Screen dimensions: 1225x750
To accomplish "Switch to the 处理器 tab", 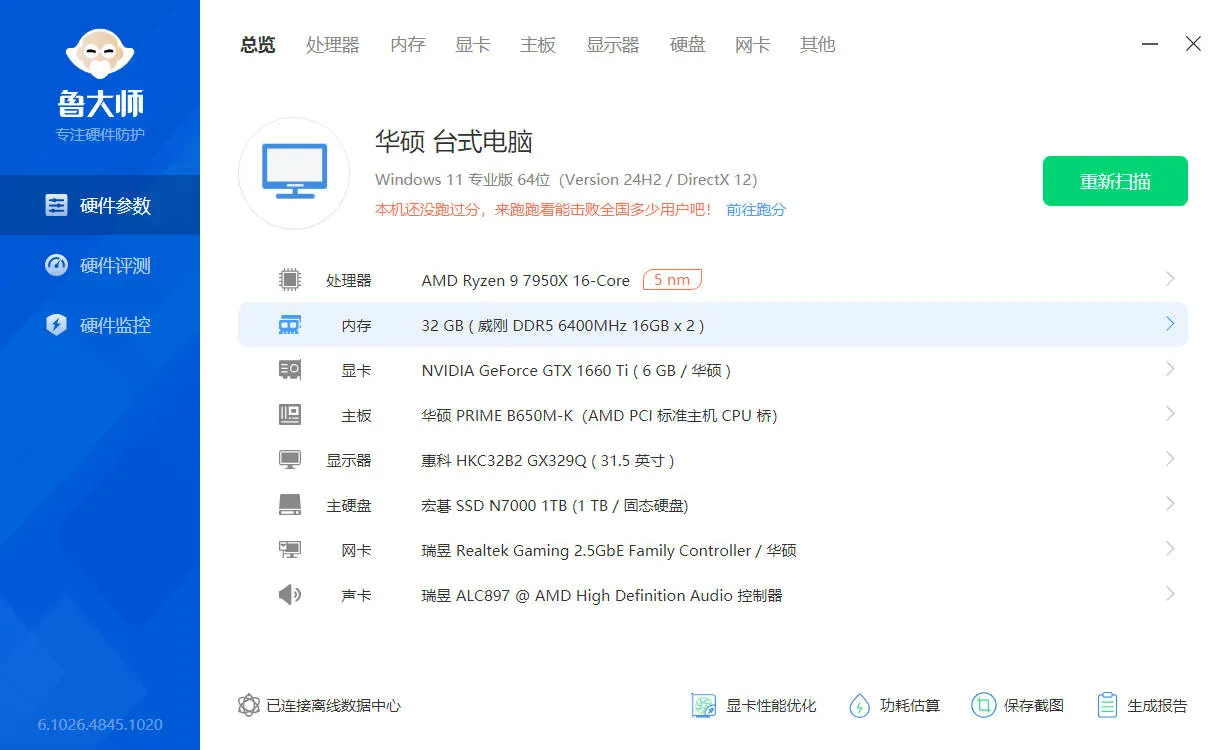I will [x=333, y=45].
